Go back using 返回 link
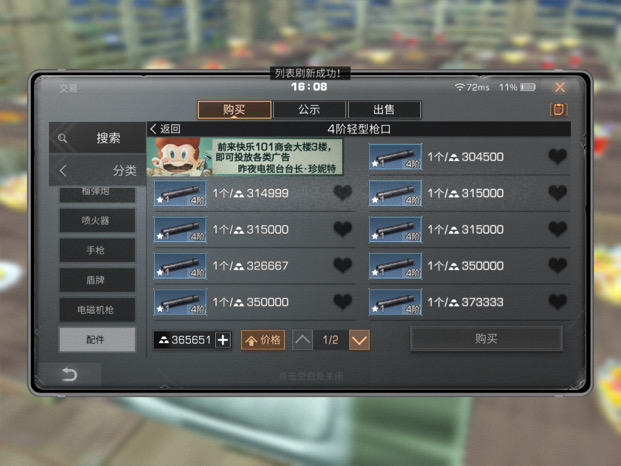Screen dimensions: 621x466 point(166,129)
